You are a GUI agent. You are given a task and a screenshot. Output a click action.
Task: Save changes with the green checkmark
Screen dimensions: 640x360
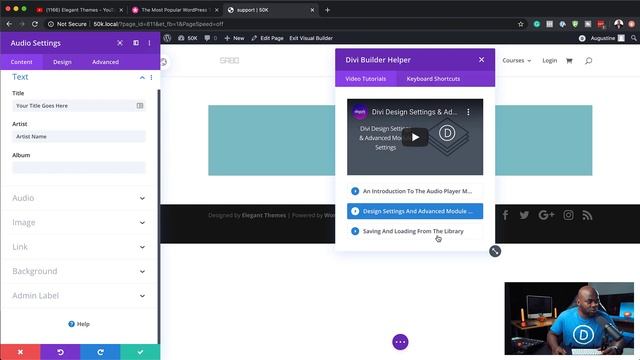pos(140,352)
